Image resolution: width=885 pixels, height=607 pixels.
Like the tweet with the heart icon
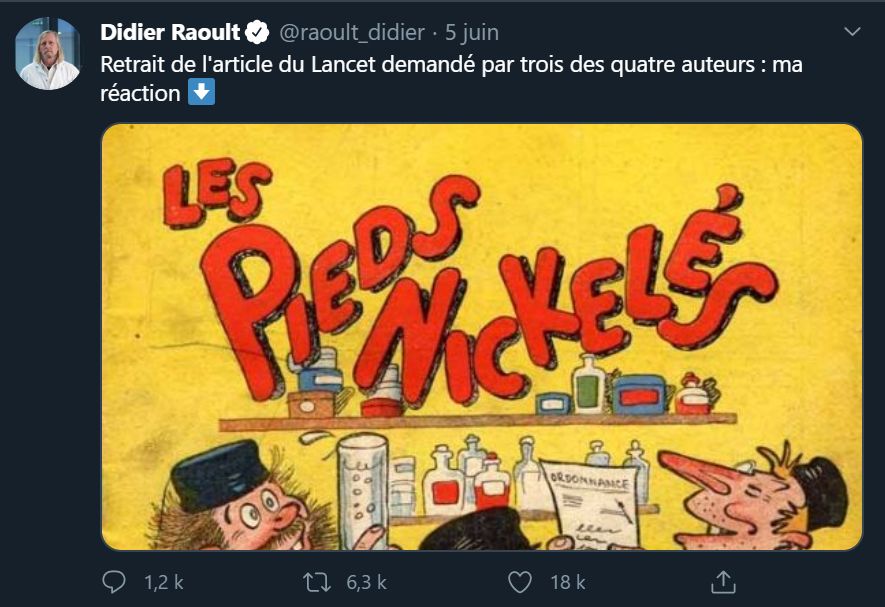click(519, 581)
